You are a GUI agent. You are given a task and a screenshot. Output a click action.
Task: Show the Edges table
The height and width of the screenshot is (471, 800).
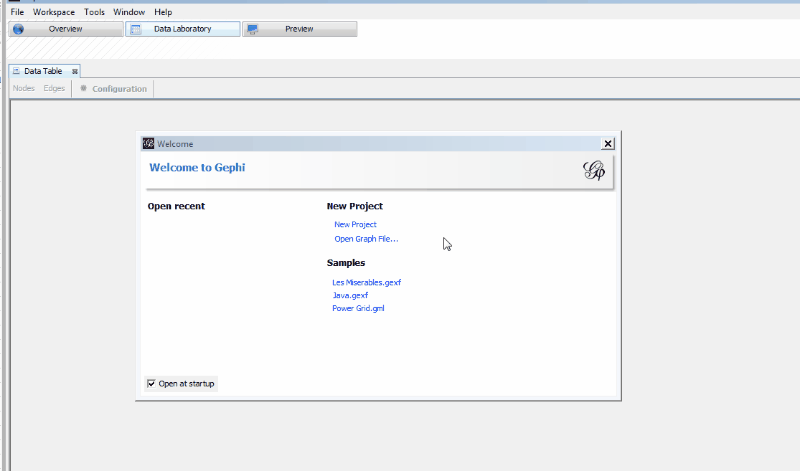click(x=54, y=88)
